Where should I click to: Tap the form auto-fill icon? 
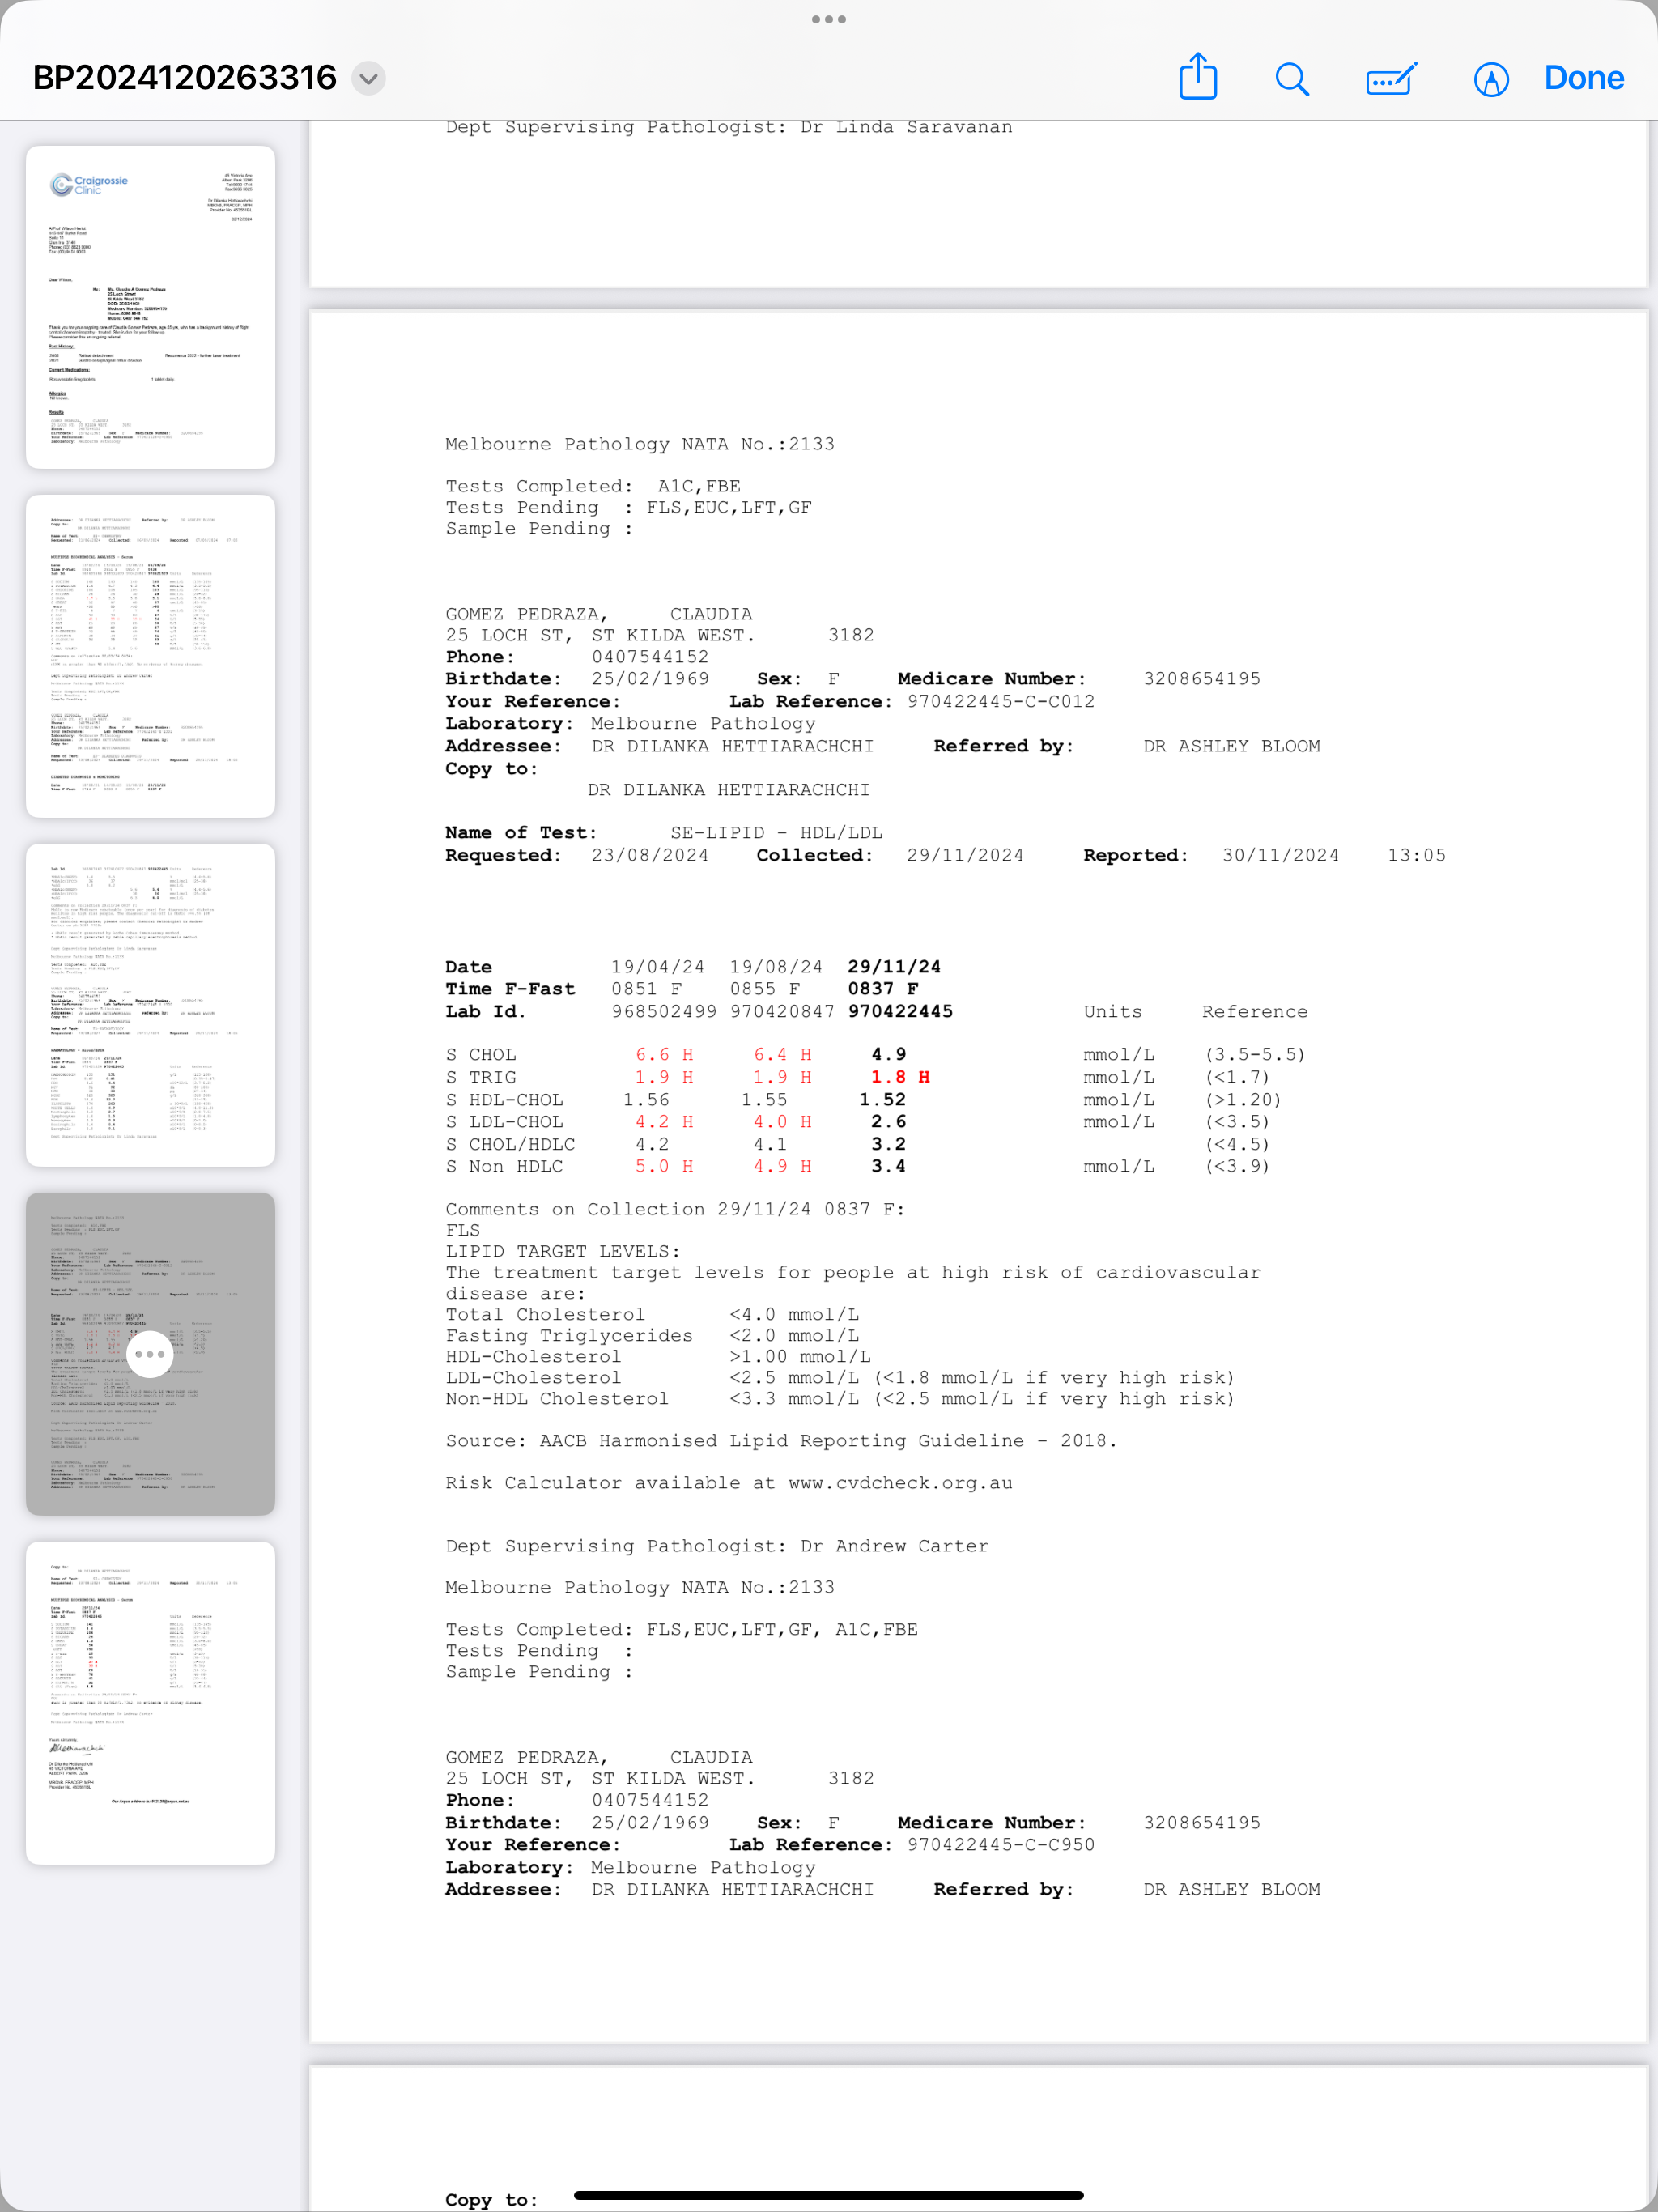(1391, 78)
